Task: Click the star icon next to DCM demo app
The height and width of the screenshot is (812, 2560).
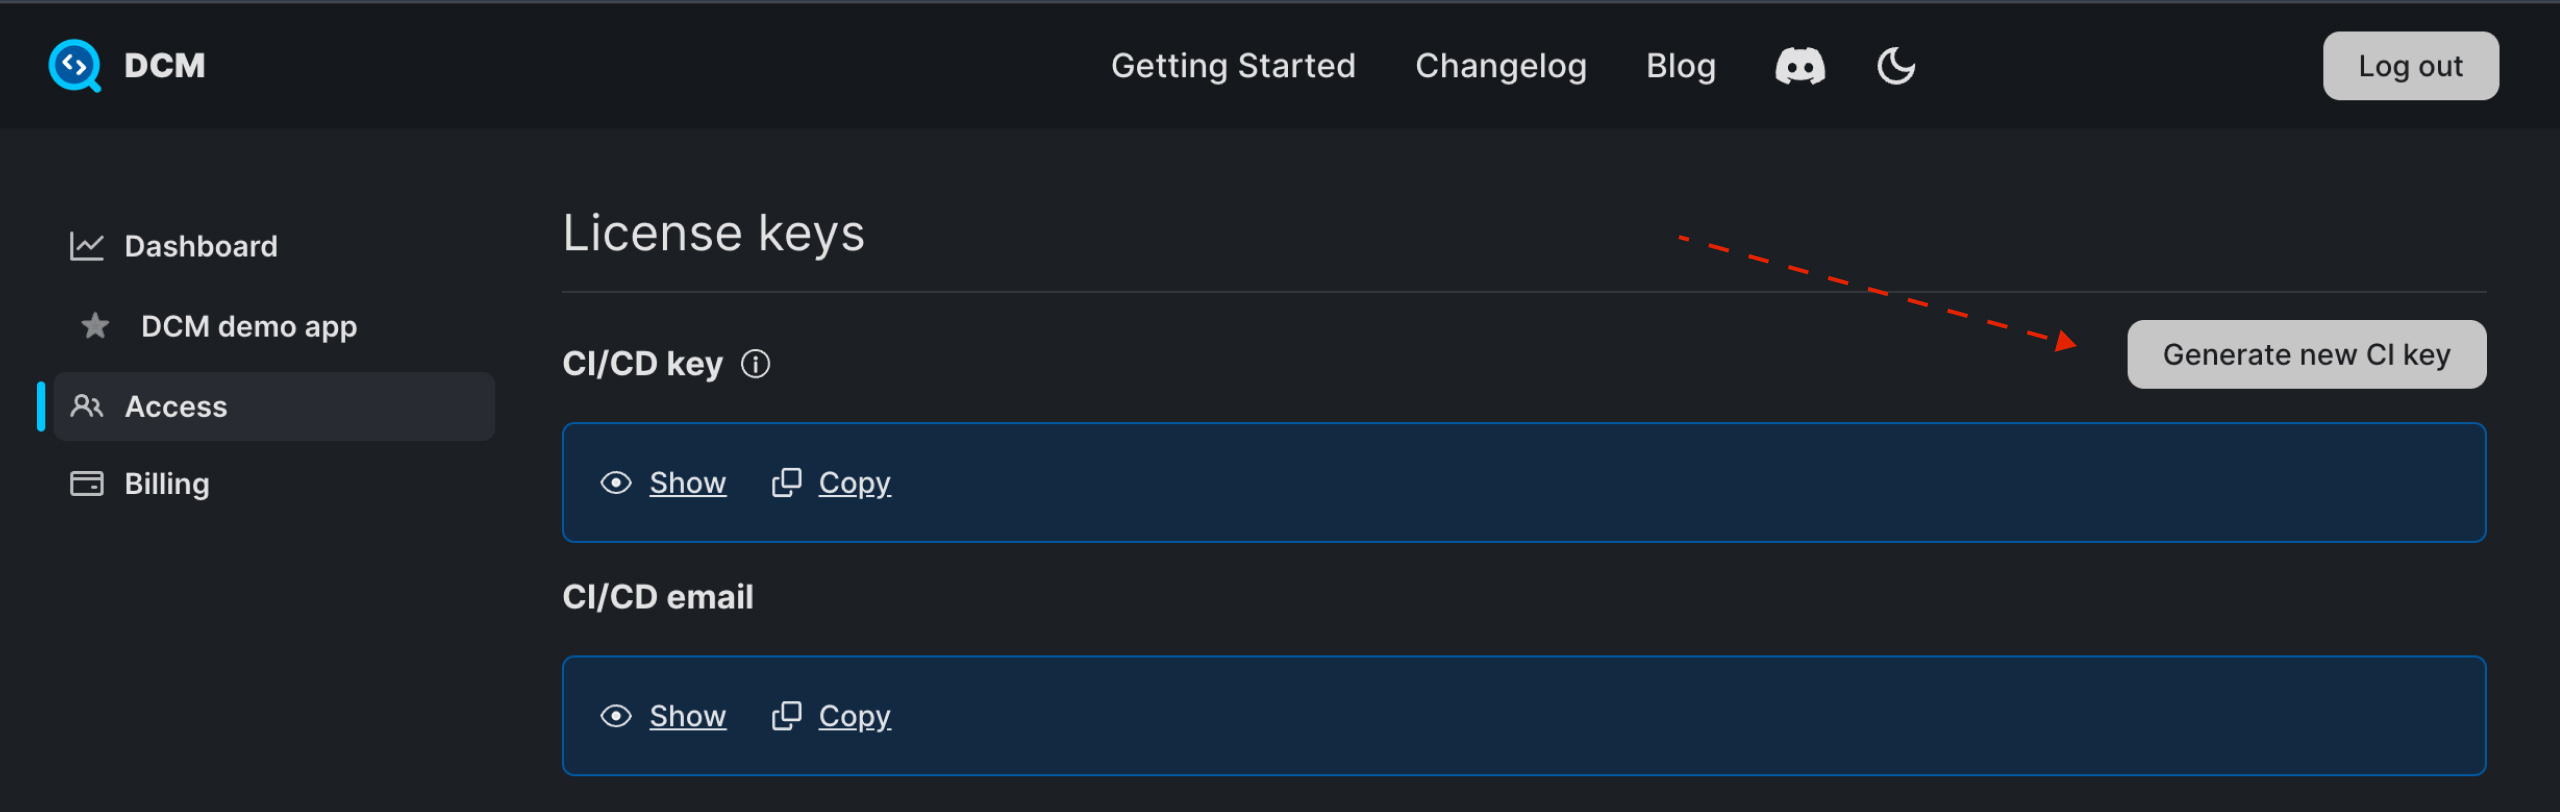Action: (x=93, y=325)
